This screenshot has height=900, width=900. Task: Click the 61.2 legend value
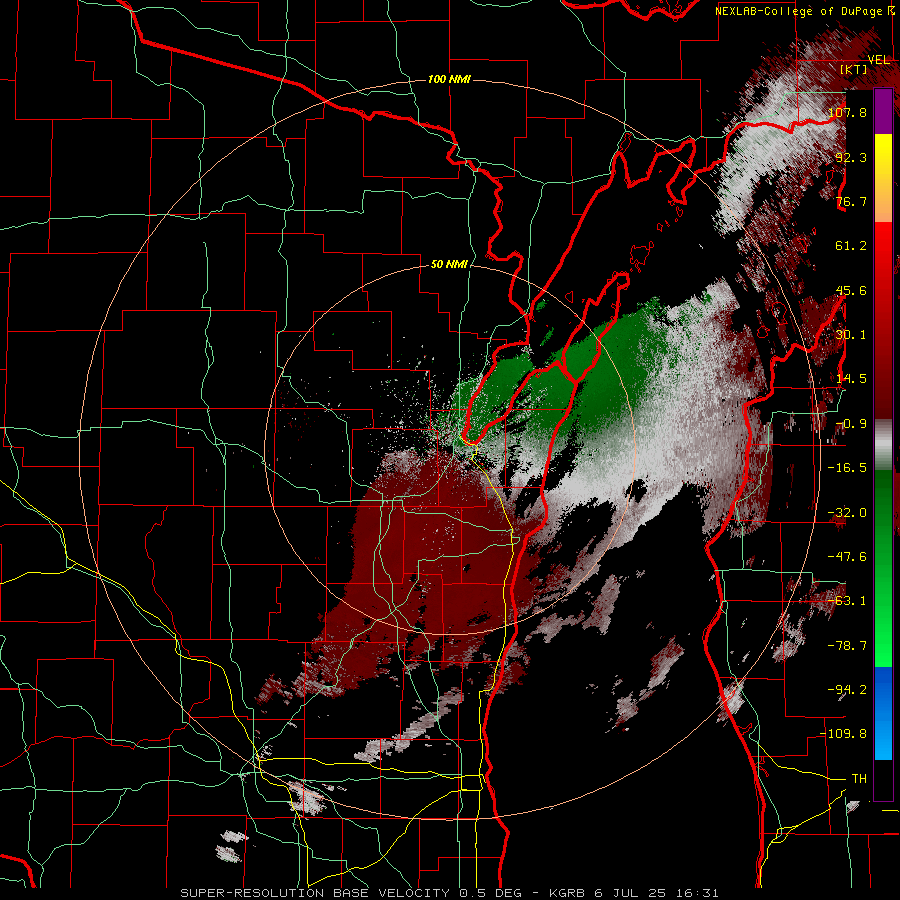[851, 246]
